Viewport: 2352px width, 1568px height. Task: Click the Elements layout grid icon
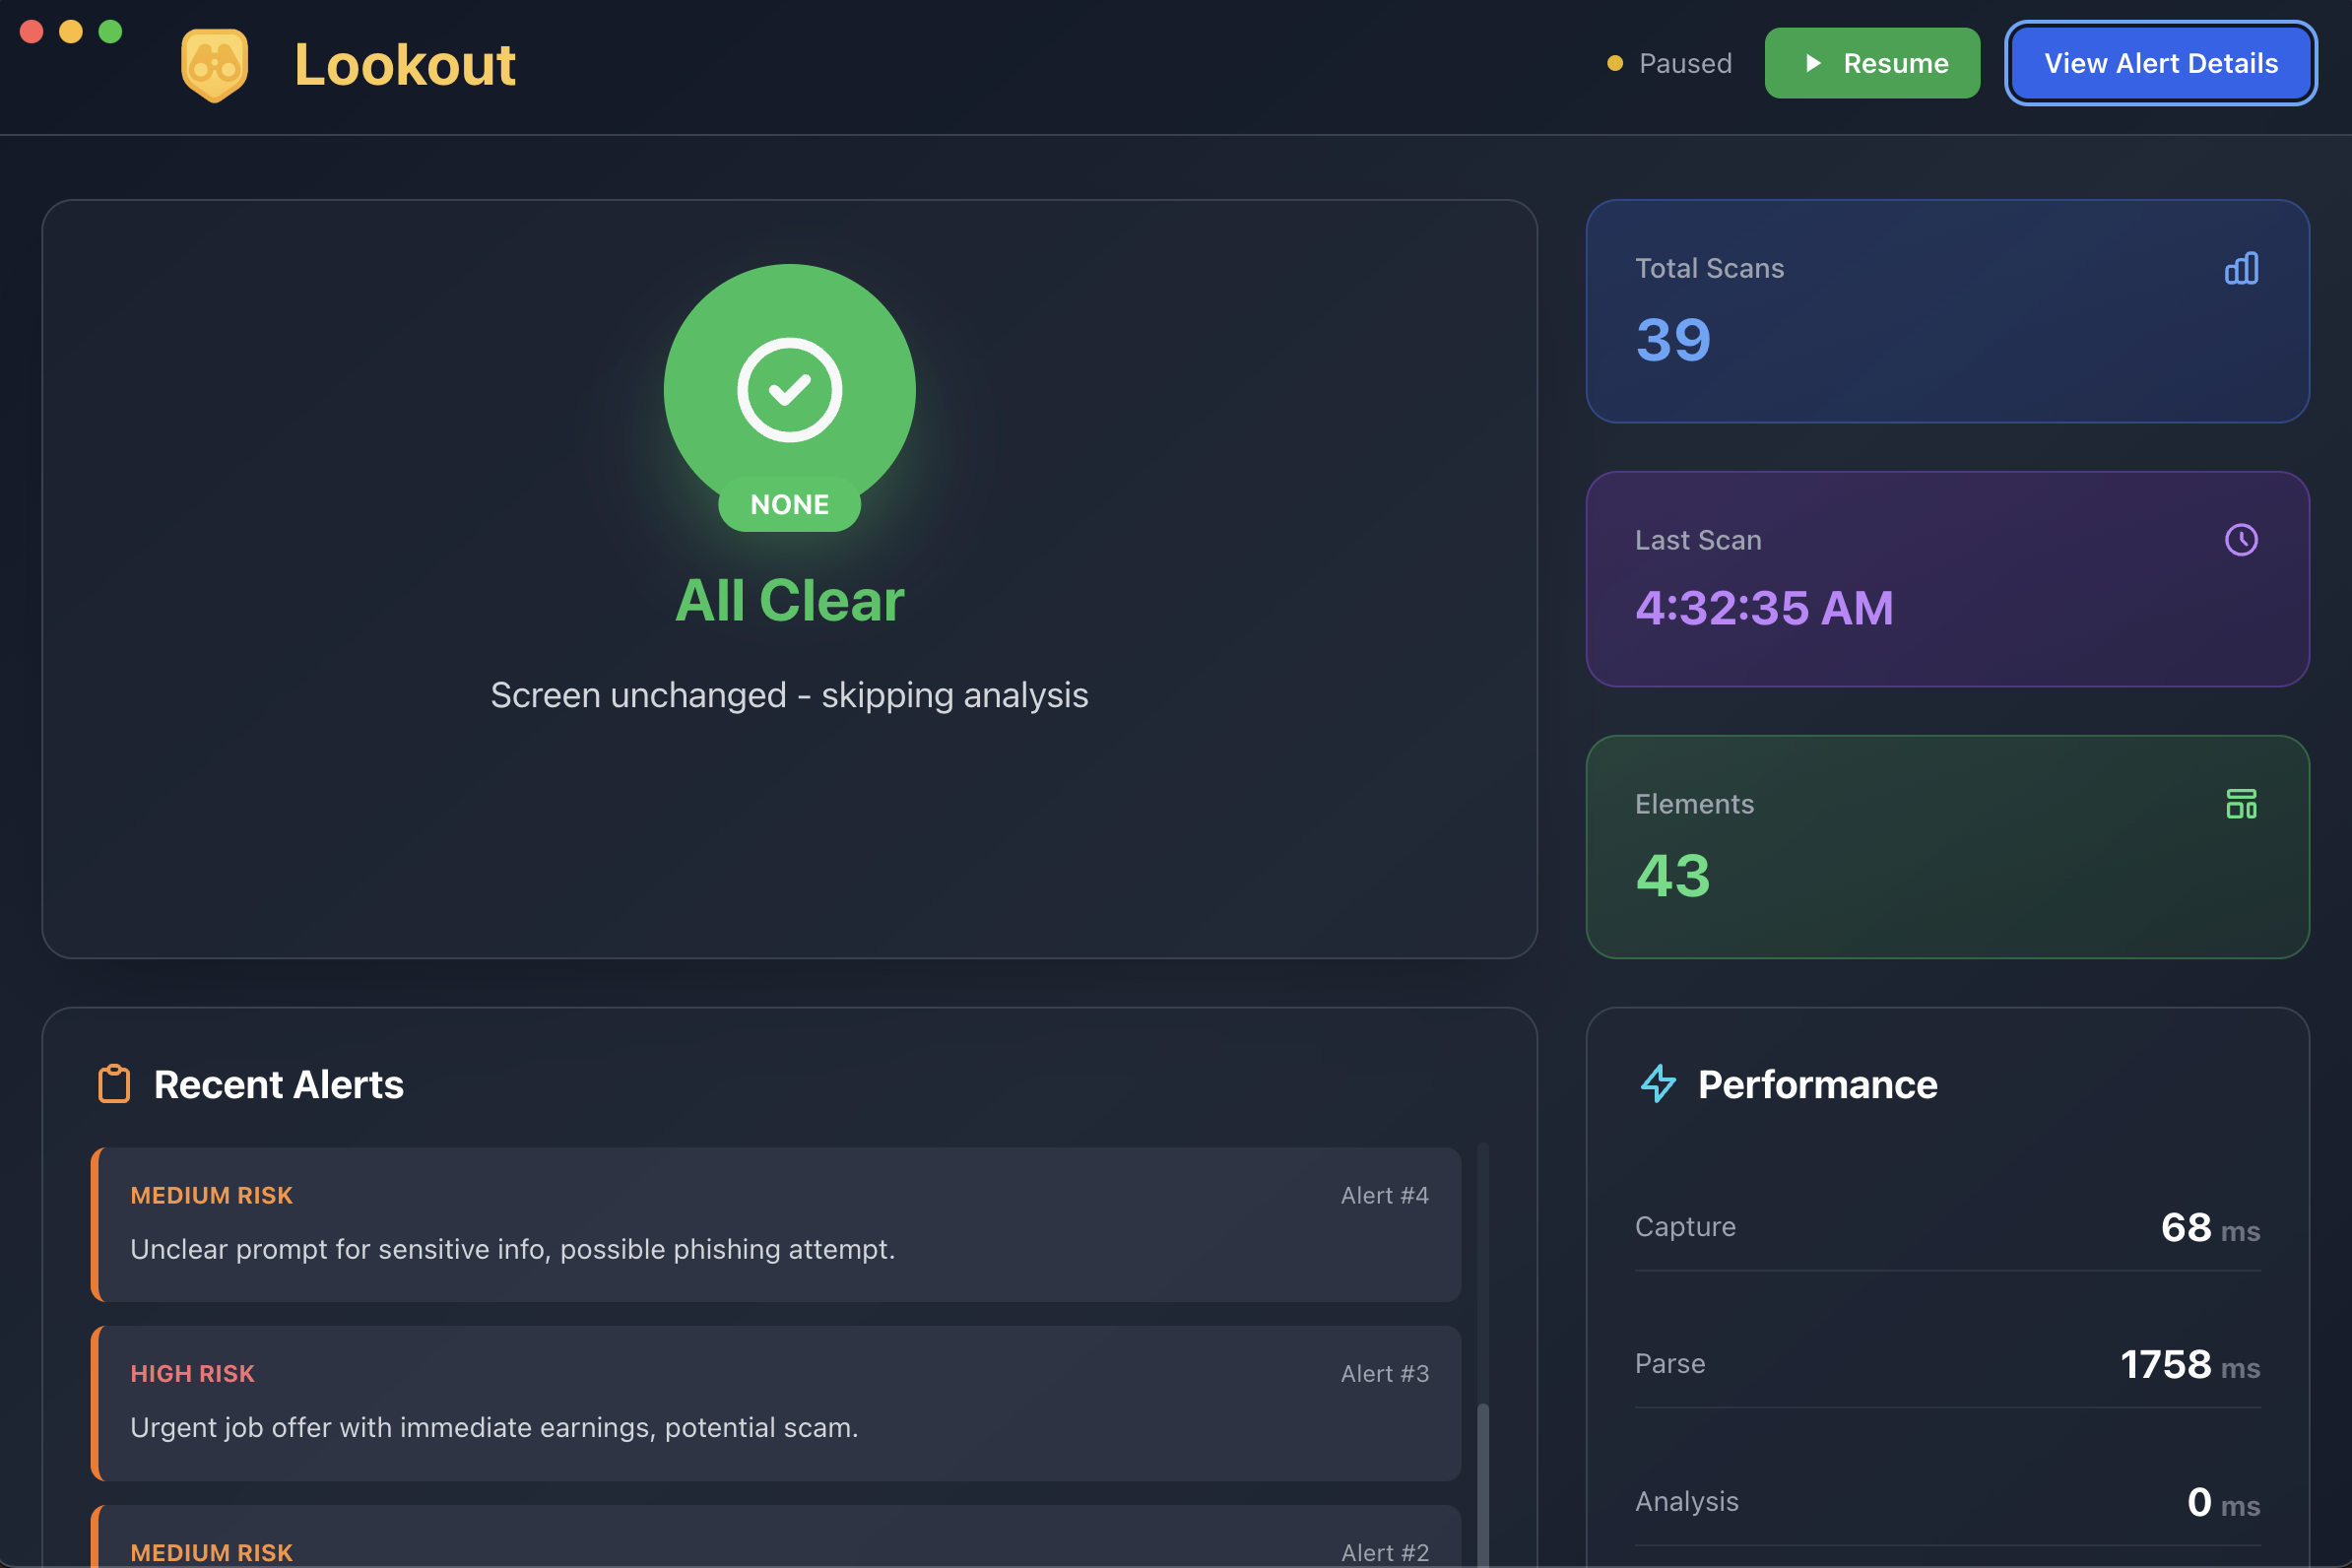click(2240, 804)
